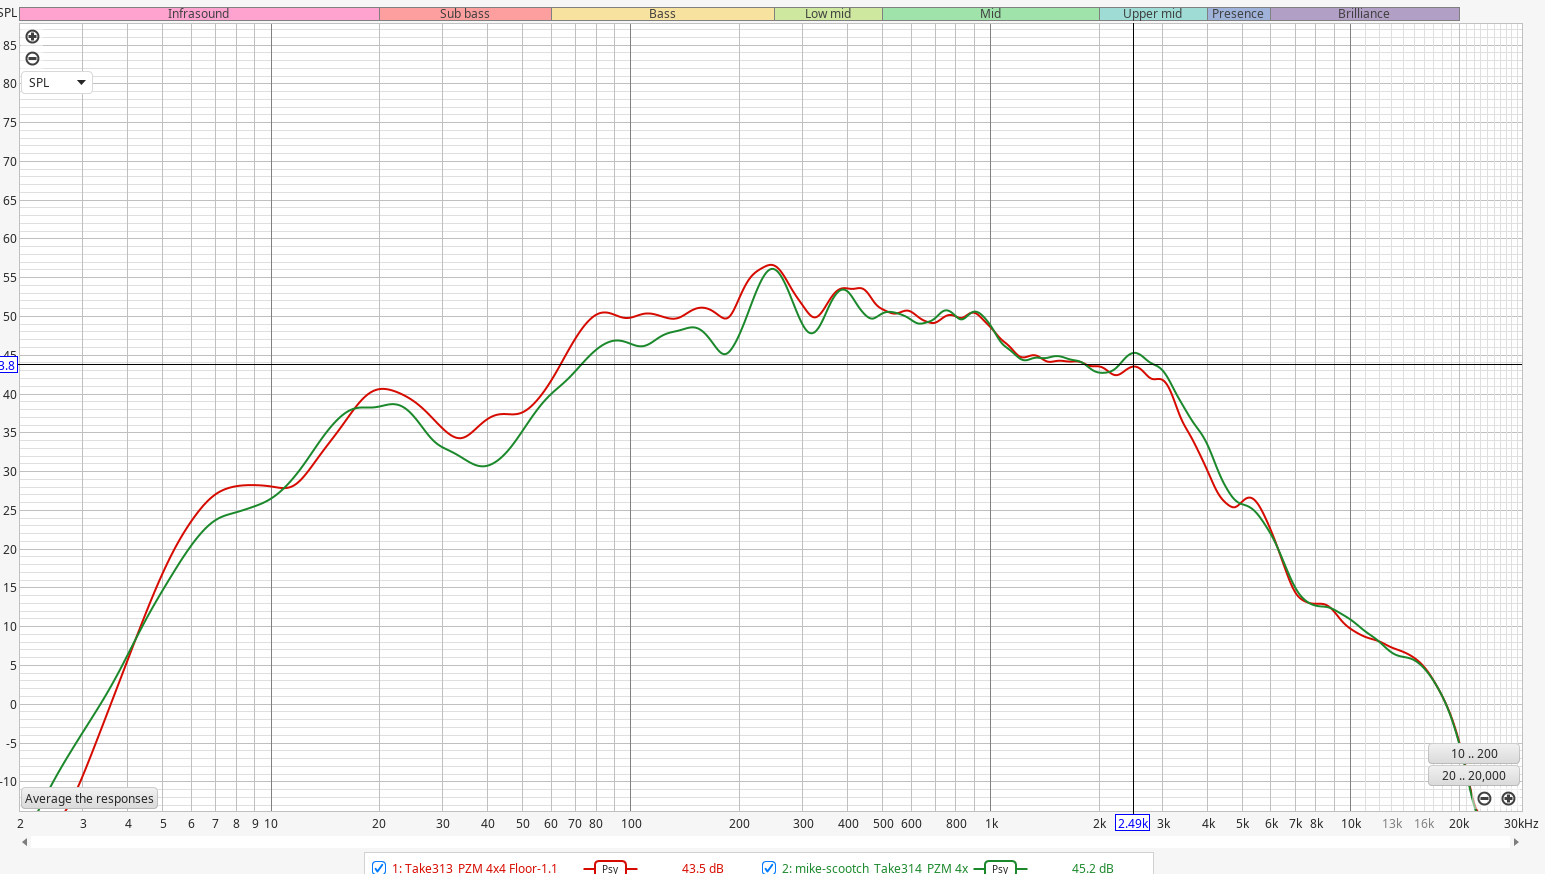Set frequency range to 10 .. 200
The width and height of the screenshot is (1545, 874).
1474,754
